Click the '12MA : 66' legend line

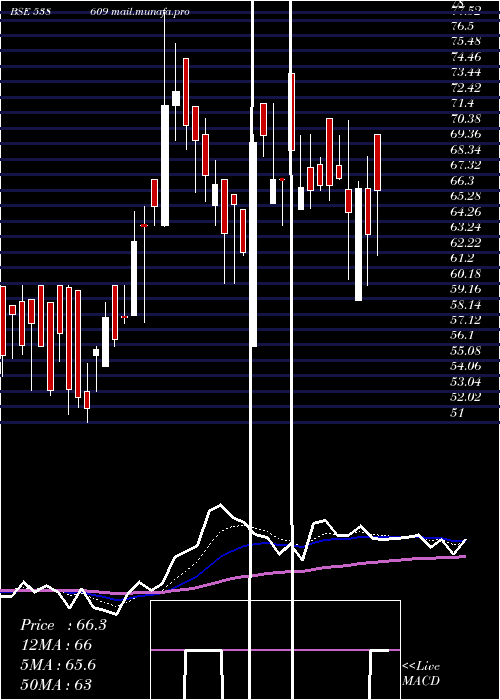[56, 645]
